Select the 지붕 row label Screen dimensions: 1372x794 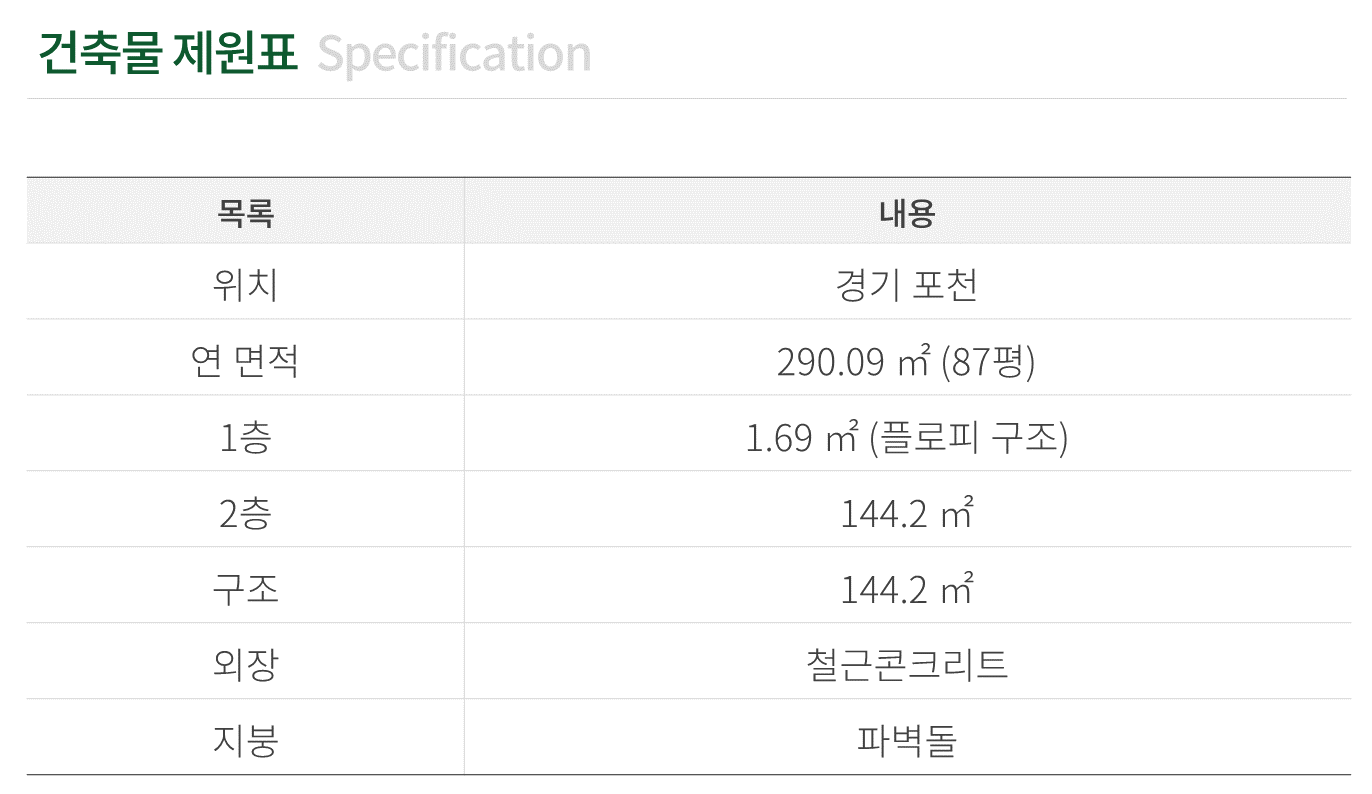click(x=245, y=741)
